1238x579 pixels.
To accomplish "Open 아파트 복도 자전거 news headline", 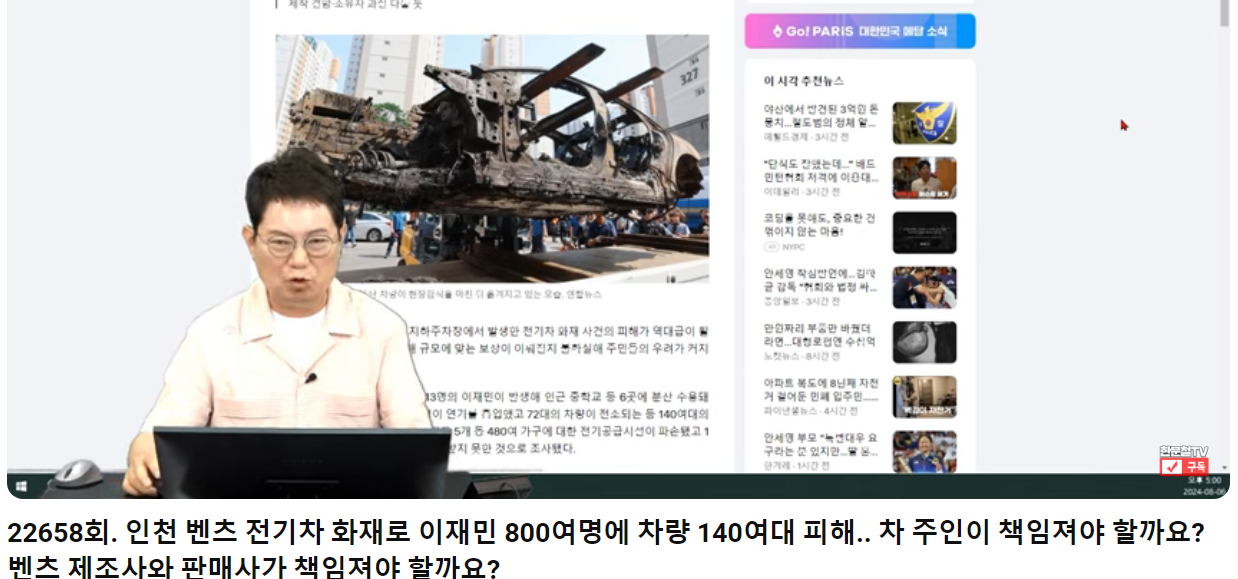I will click(x=820, y=390).
